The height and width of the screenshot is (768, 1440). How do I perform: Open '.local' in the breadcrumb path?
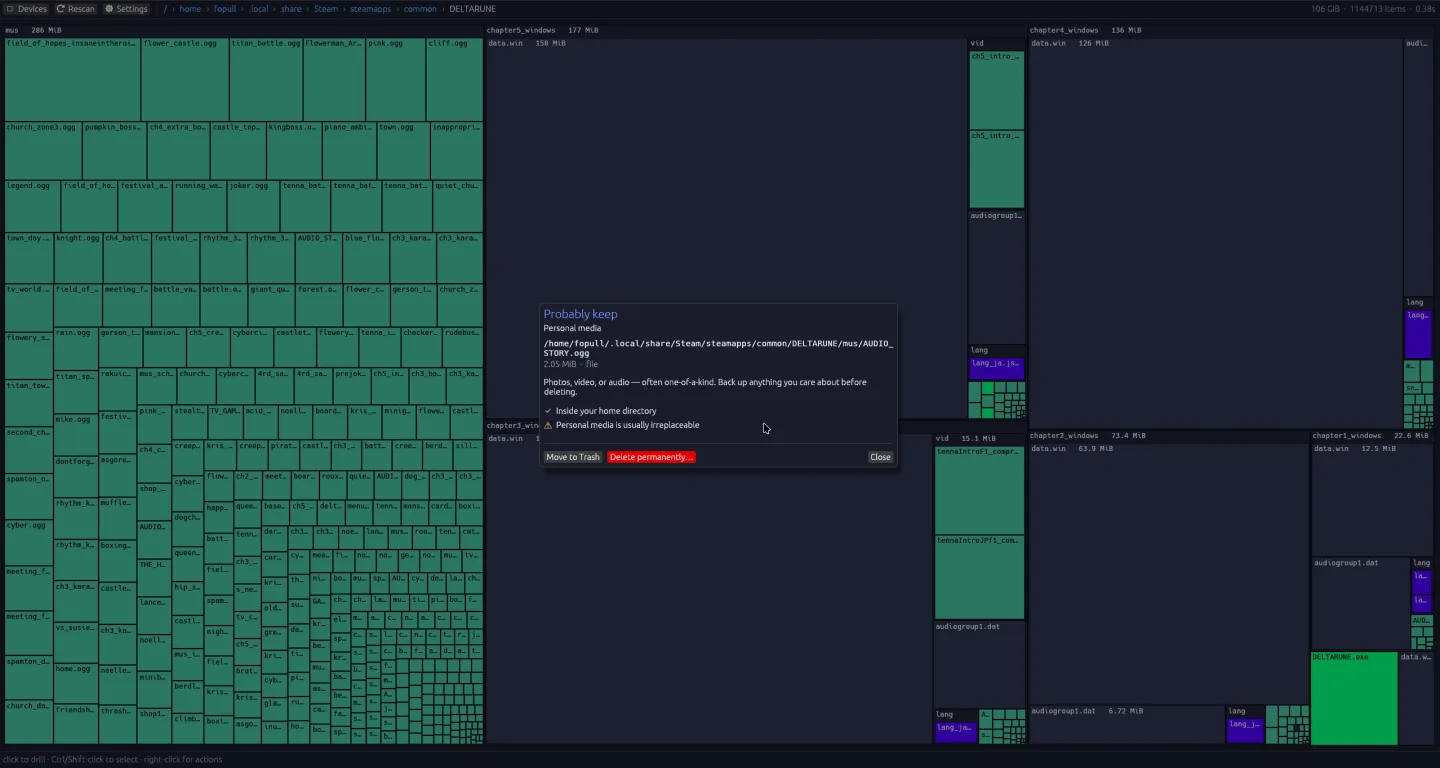pos(259,9)
